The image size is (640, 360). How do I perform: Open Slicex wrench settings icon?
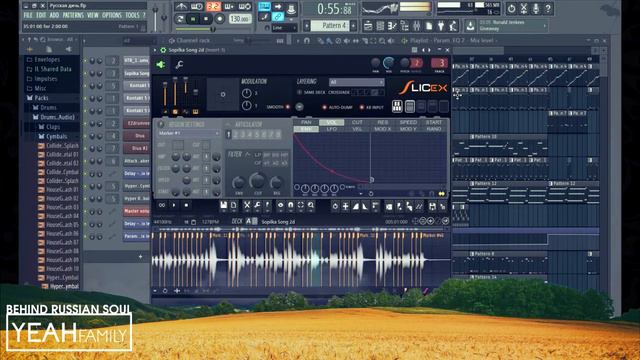(179, 64)
